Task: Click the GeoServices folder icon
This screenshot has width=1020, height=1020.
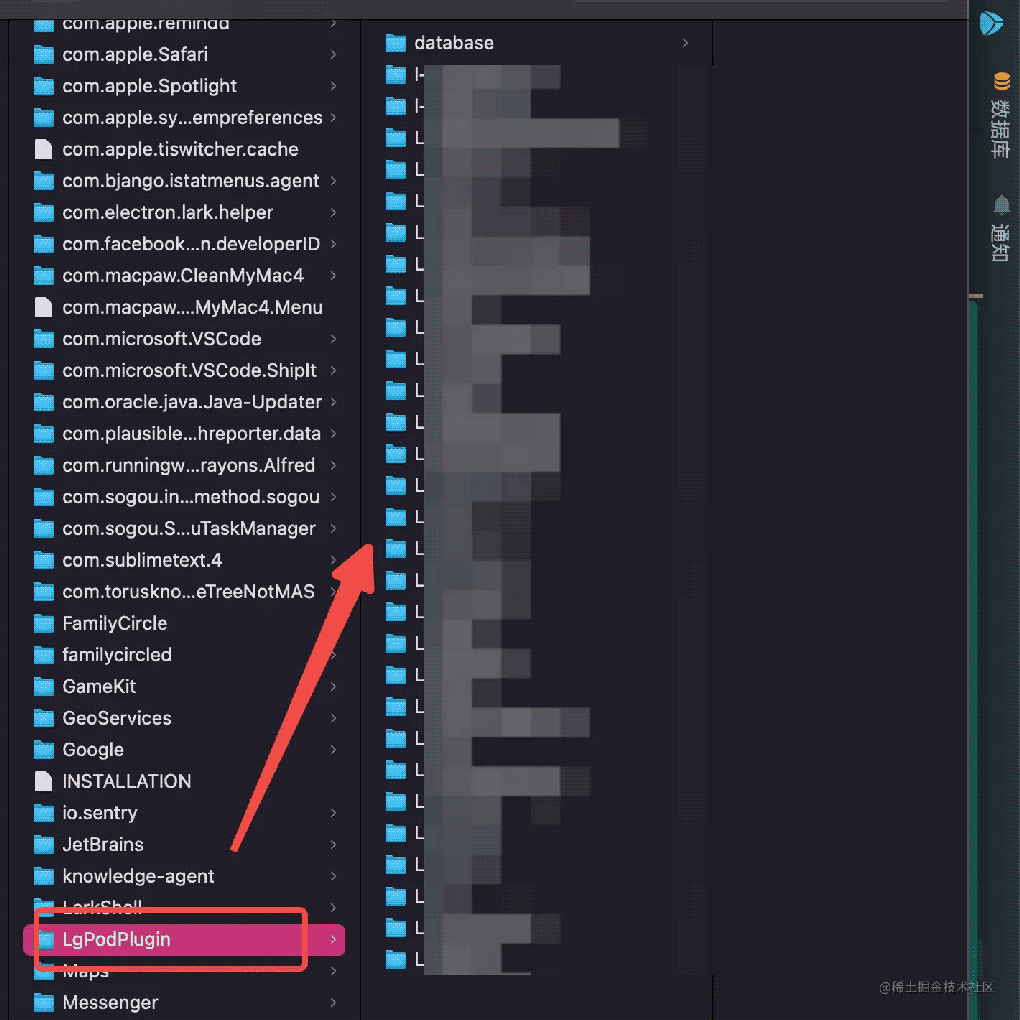Action: (x=44, y=718)
